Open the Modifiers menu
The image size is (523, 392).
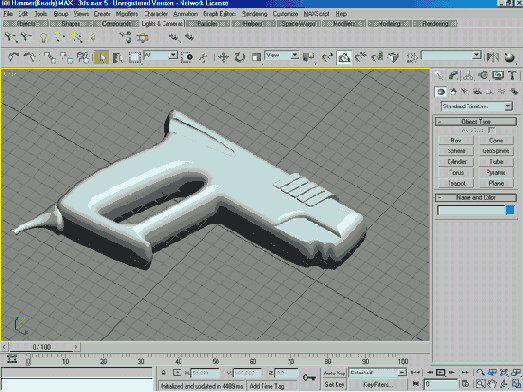coord(127,14)
